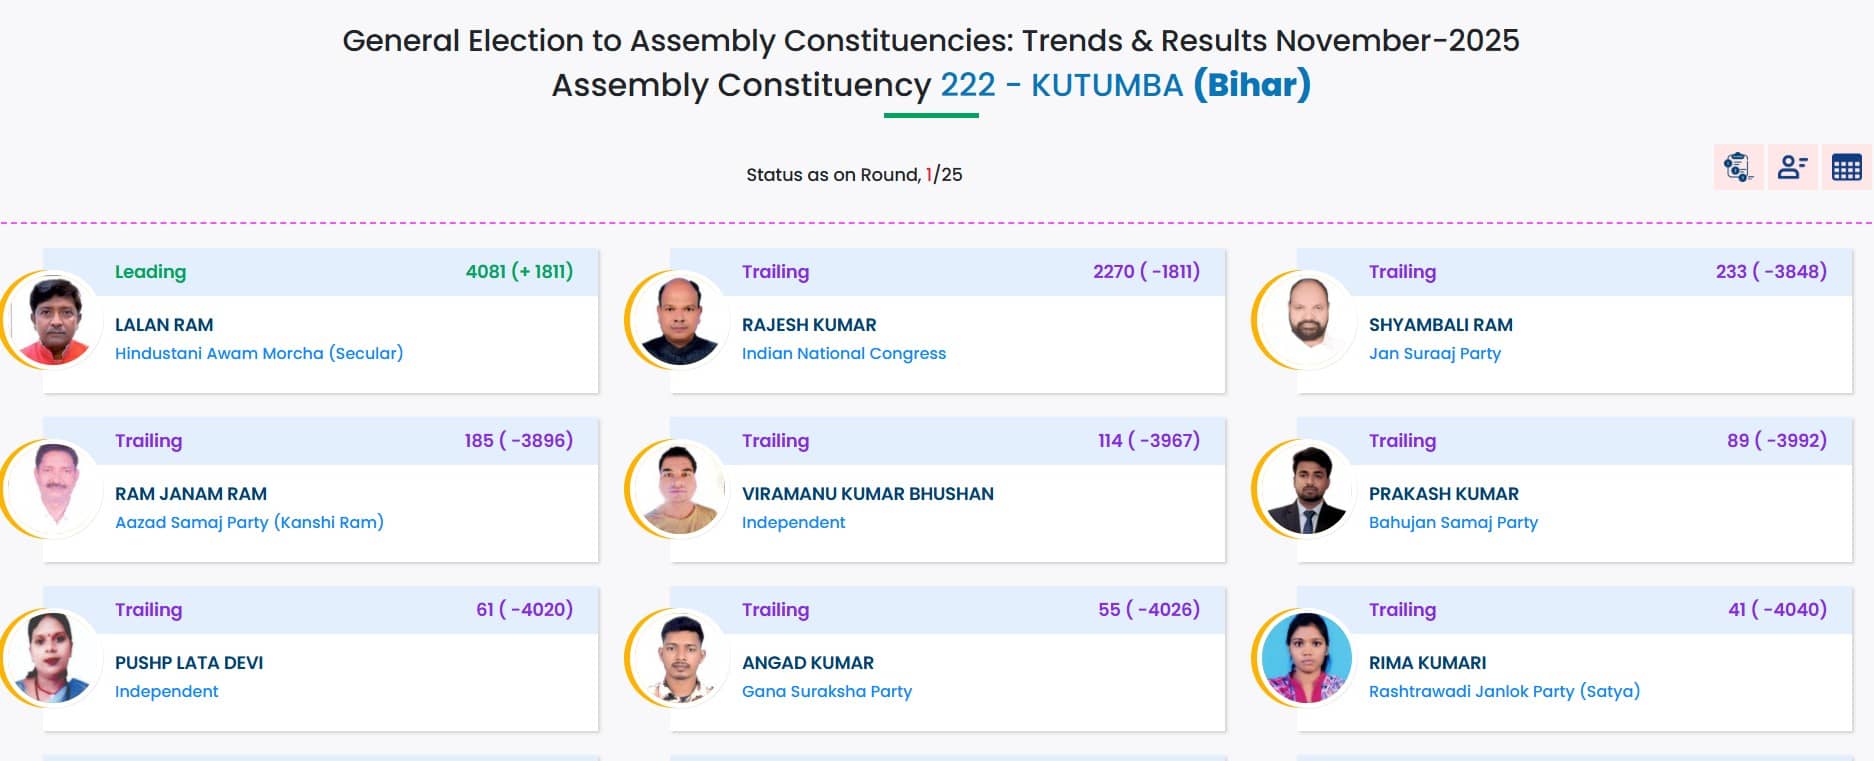Click the Jan Suraaj Party label
The width and height of the screenshot is (1874, 761).
click(1434, 353)
